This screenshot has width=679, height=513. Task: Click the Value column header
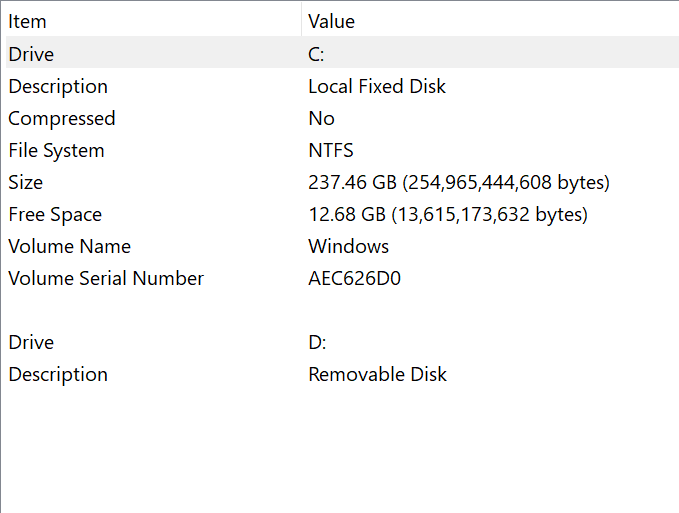coord(331,21)
